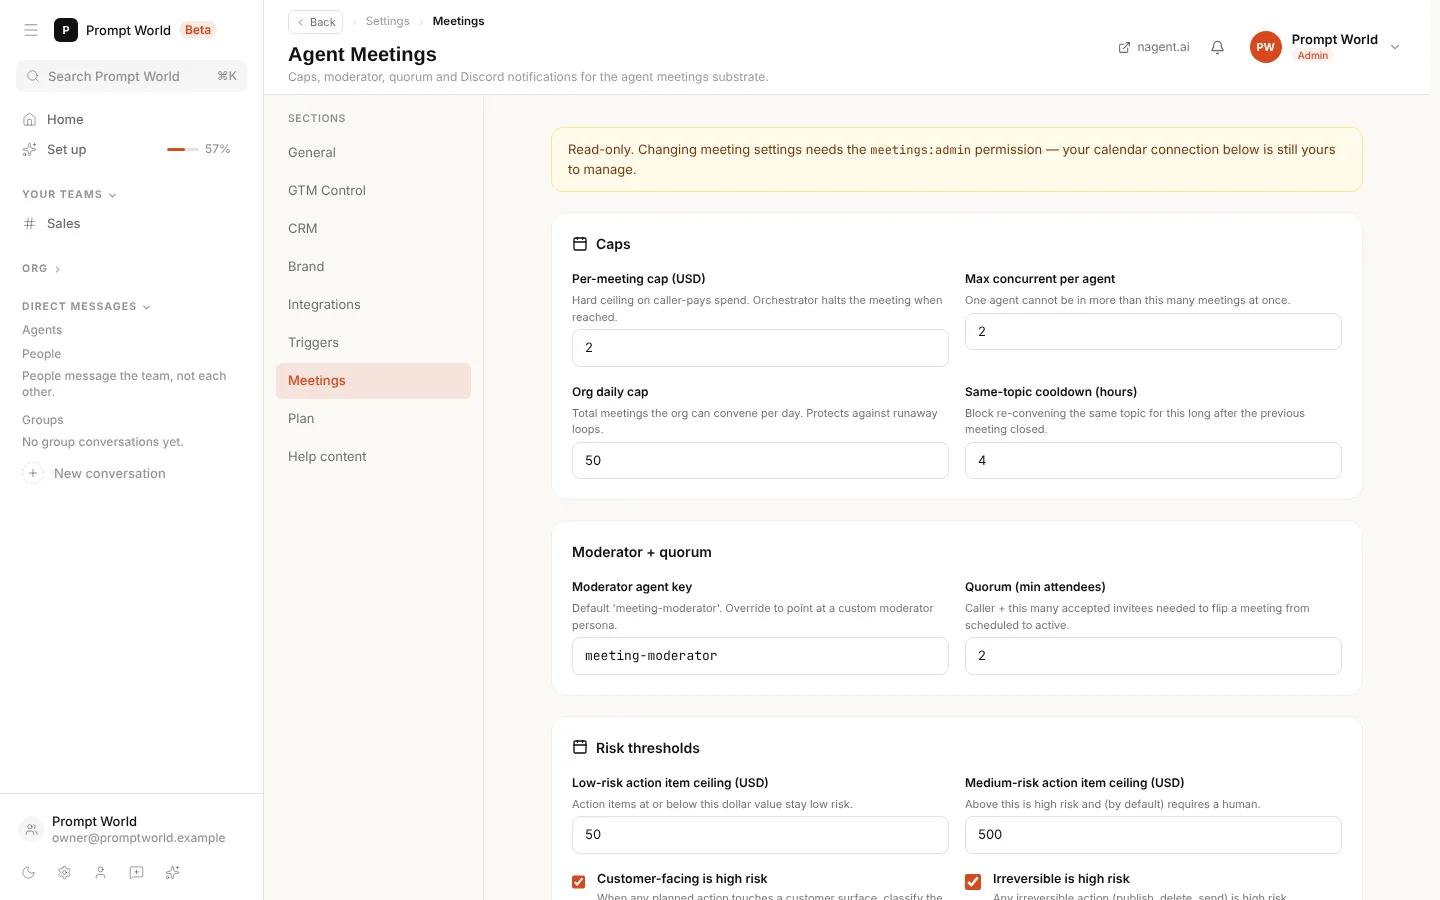
Task: Go to Home via the house icon
Action: click(30, 119)
